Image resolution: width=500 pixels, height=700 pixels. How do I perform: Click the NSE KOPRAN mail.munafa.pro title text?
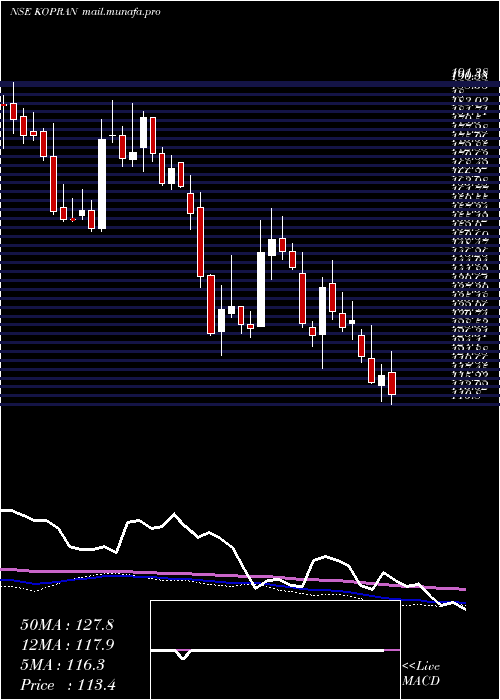(85, 12)
